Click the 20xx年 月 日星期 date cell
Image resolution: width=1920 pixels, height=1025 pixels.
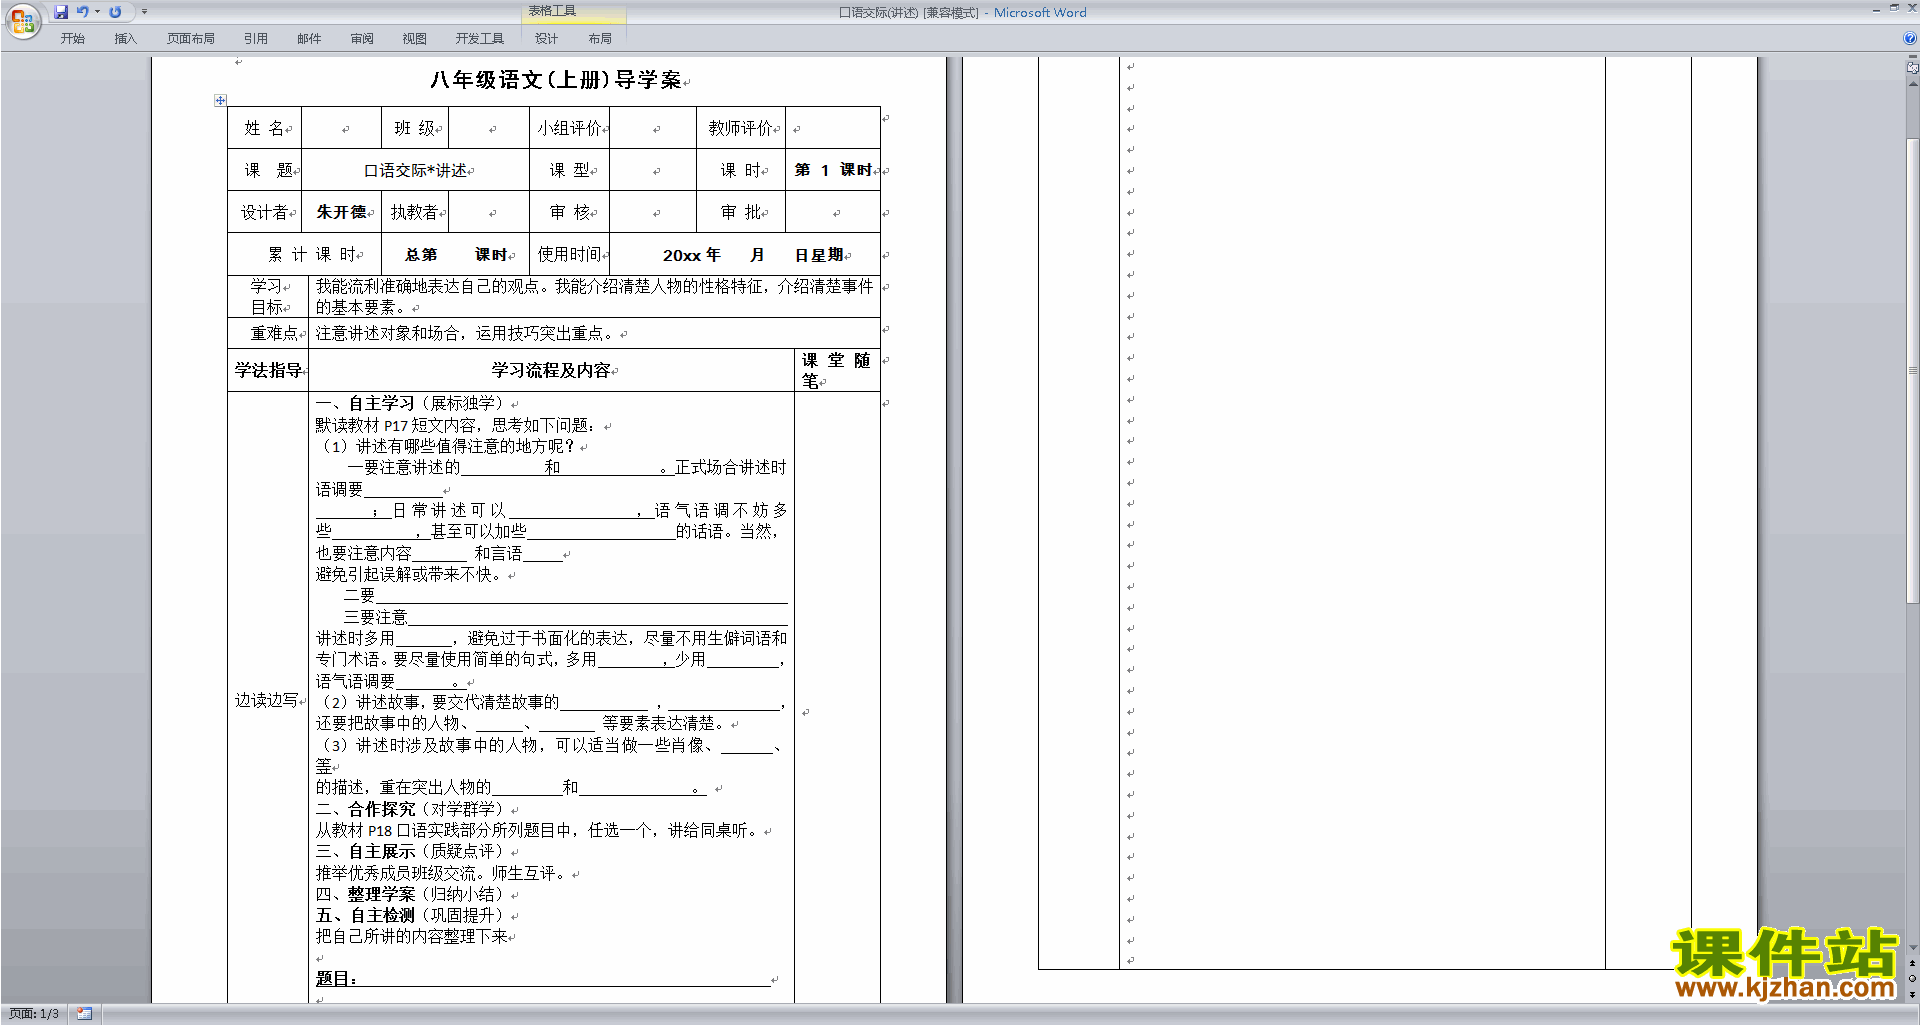[745, 255]
